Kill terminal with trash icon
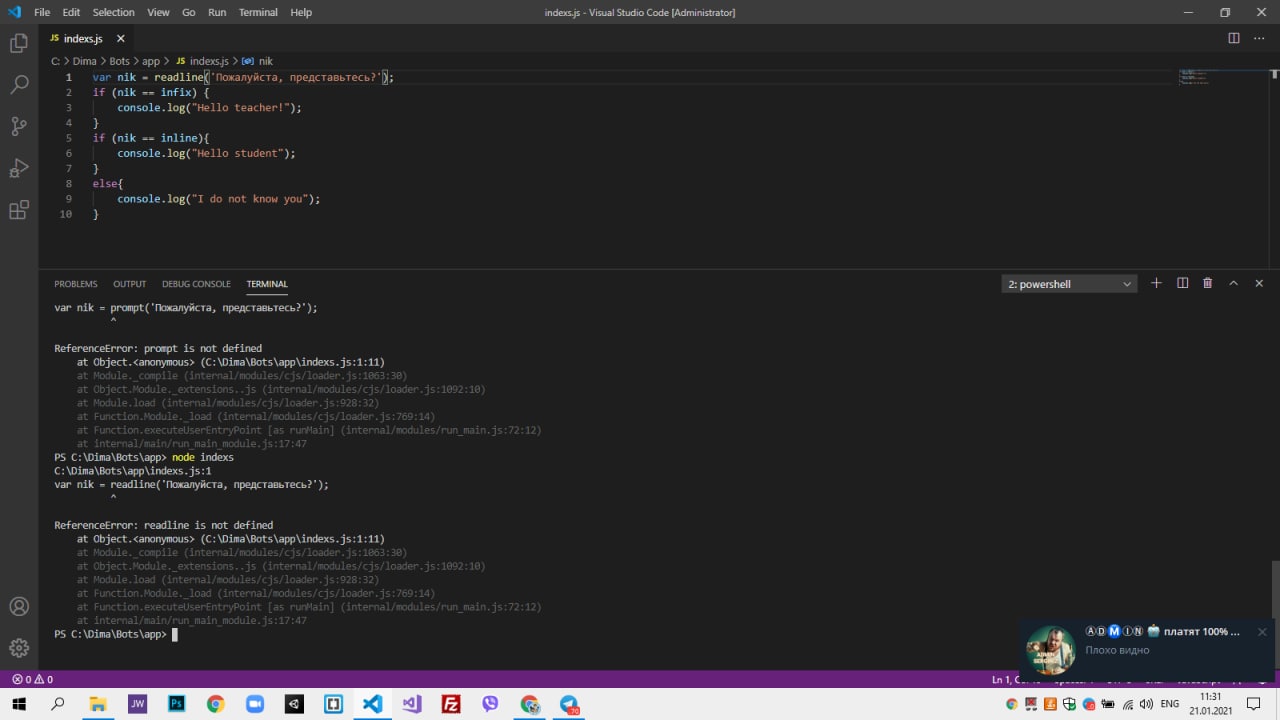 pyautogui.click(x=1207, y=284)
